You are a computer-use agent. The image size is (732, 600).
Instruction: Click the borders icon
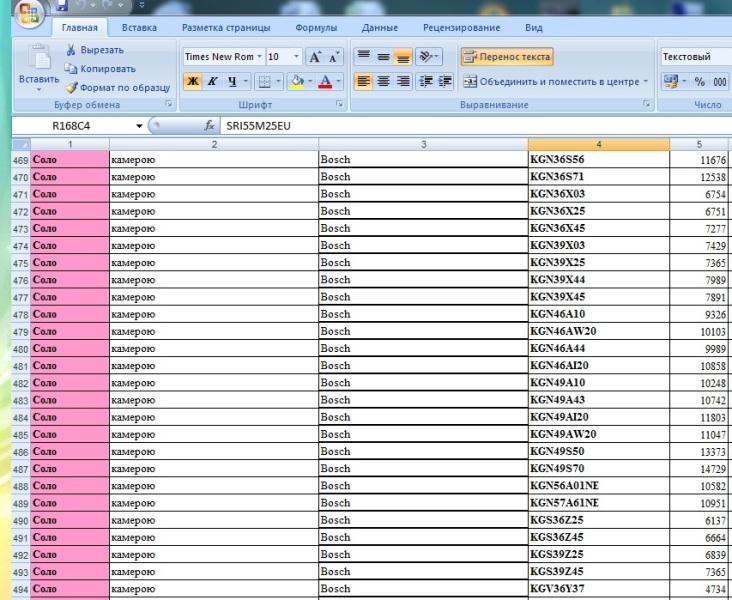click(264, 82)
